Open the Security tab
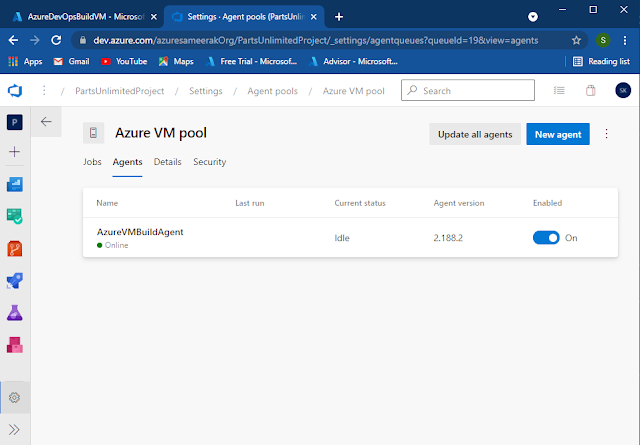Image resolution: width=640 pixels, height=445 pixels. 209,162
